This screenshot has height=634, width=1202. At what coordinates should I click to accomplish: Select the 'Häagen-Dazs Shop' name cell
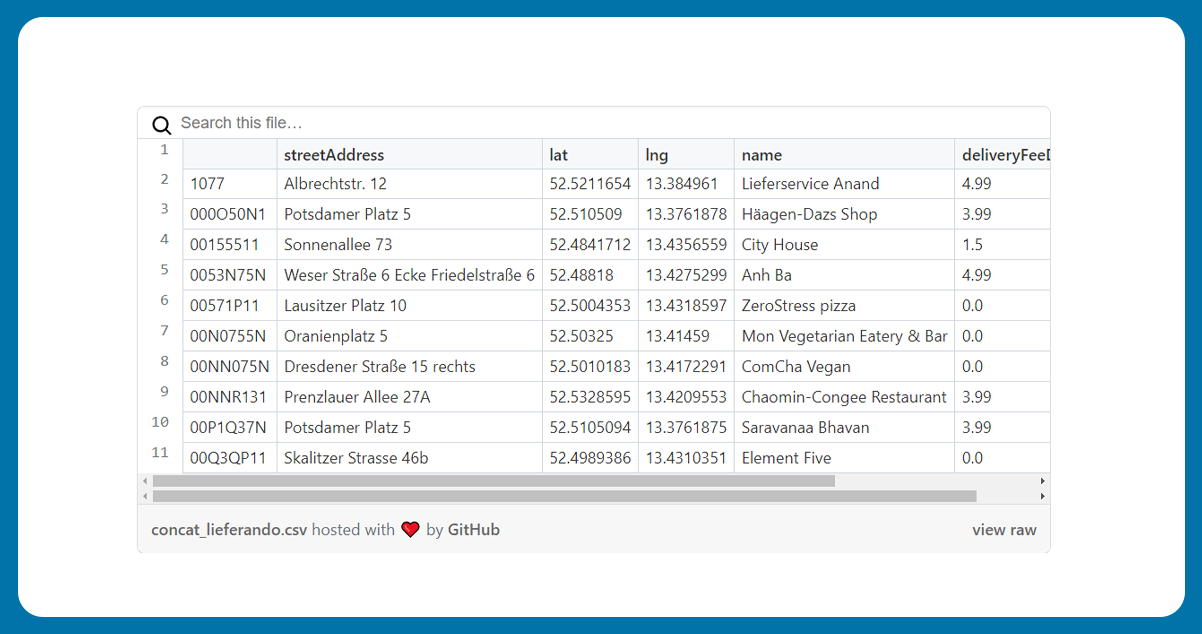tap(809, 214)
